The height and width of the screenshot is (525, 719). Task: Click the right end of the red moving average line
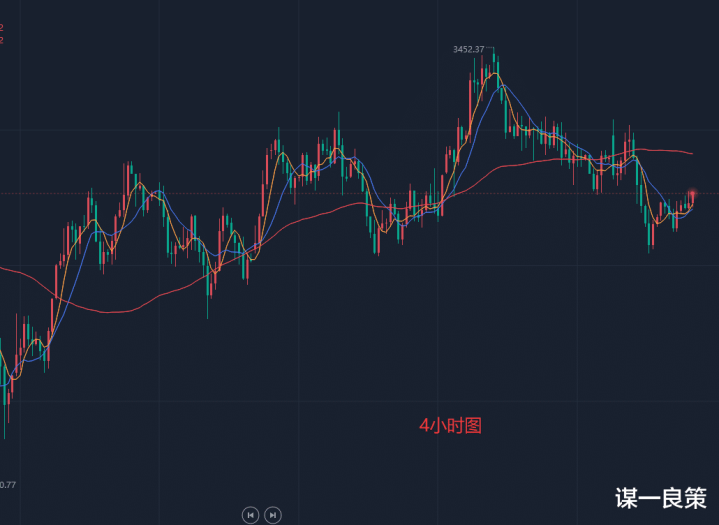pyautogui.click(x=692, y=153)
